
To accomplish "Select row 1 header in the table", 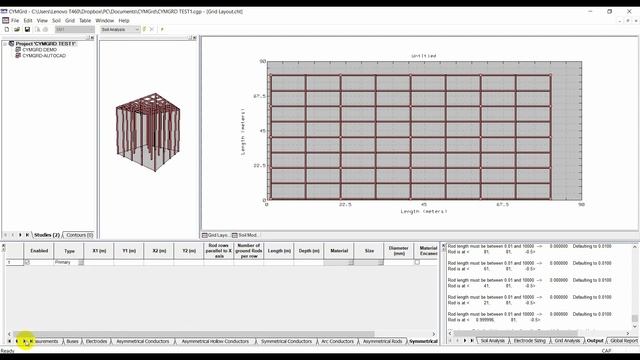I will click(14, 262).
